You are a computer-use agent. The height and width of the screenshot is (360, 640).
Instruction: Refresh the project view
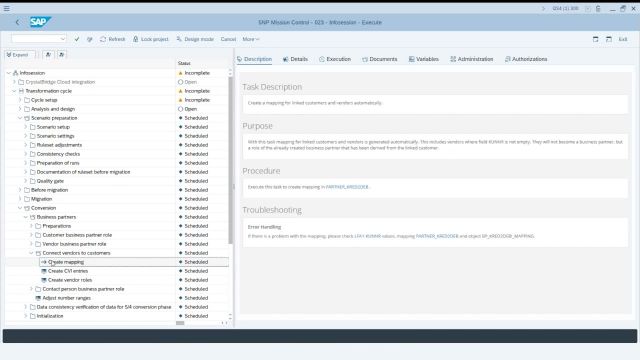click(x=113, y=39)
